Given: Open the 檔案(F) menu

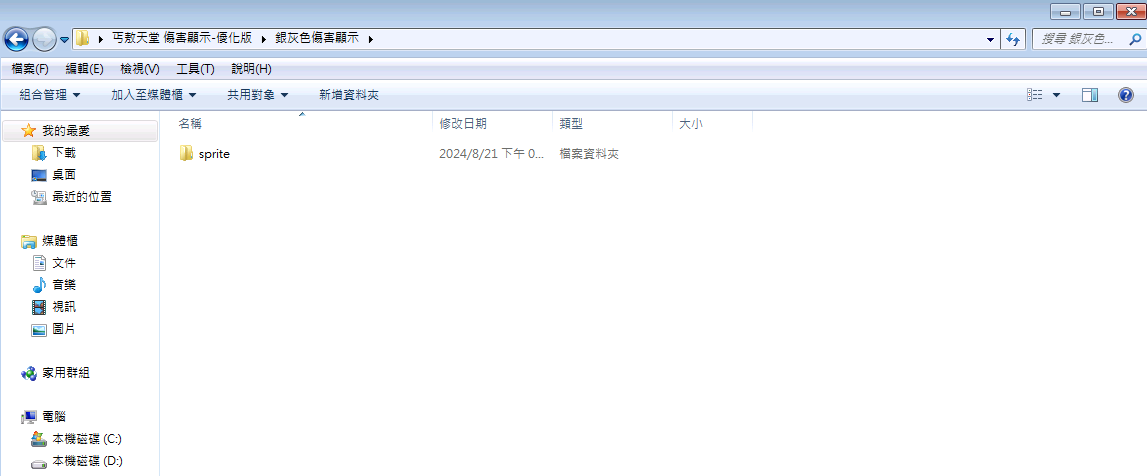Looking at the screenshot, I should (30, 69).
